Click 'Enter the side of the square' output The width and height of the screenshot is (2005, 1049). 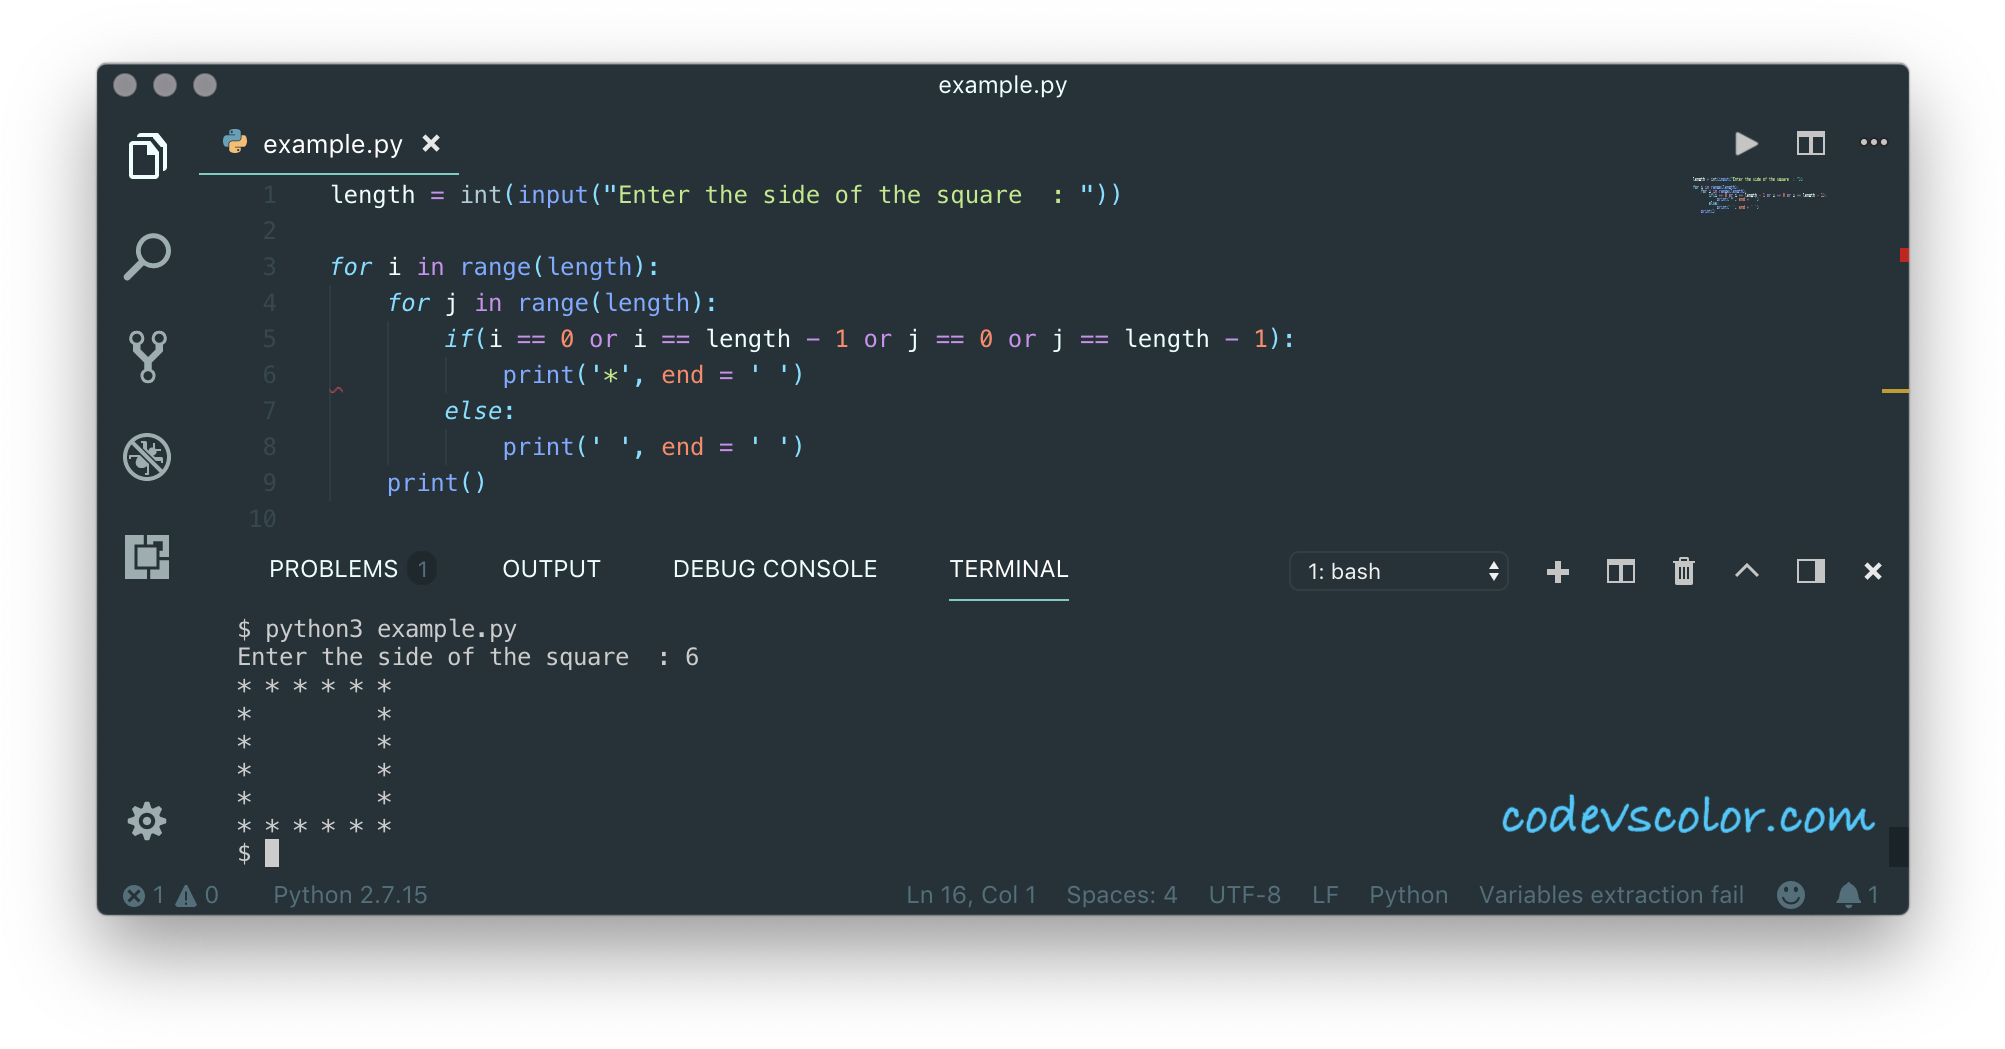coord(433,657)
